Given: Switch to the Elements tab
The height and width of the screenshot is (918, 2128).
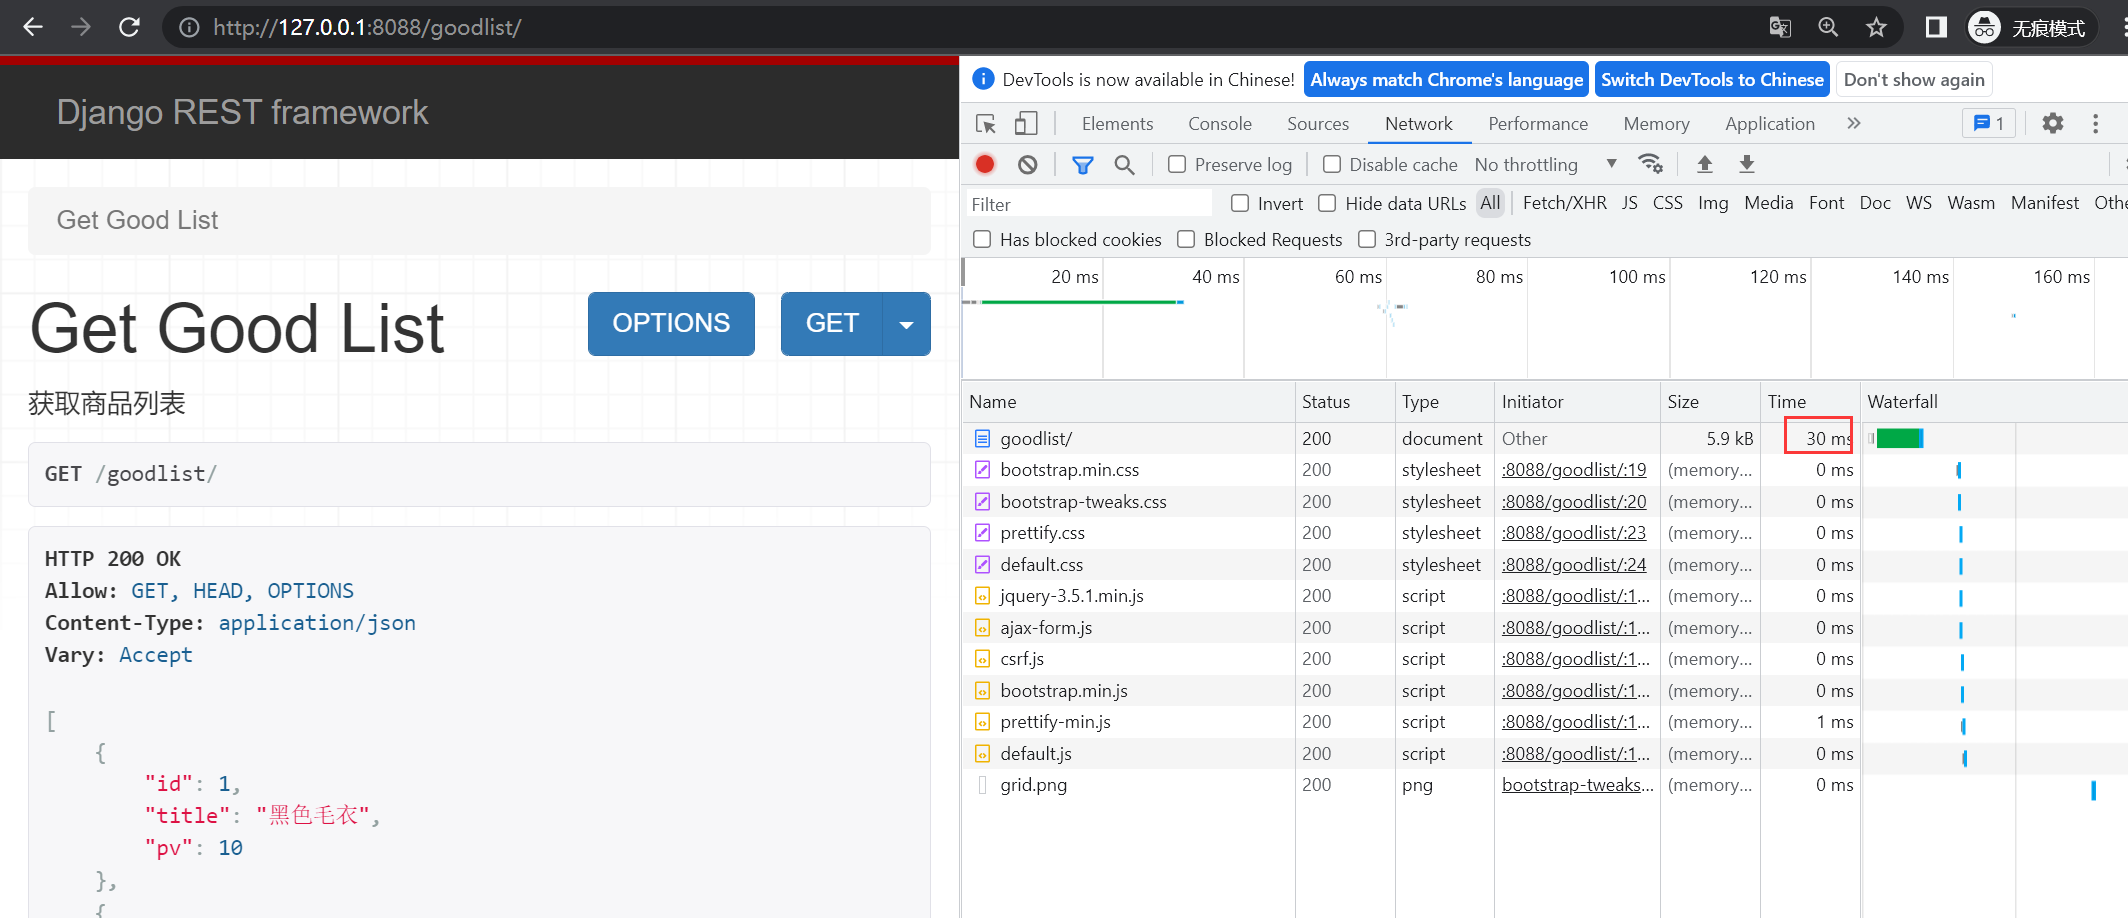Looking at the screenshot, I should click(x=1117, y=124).
